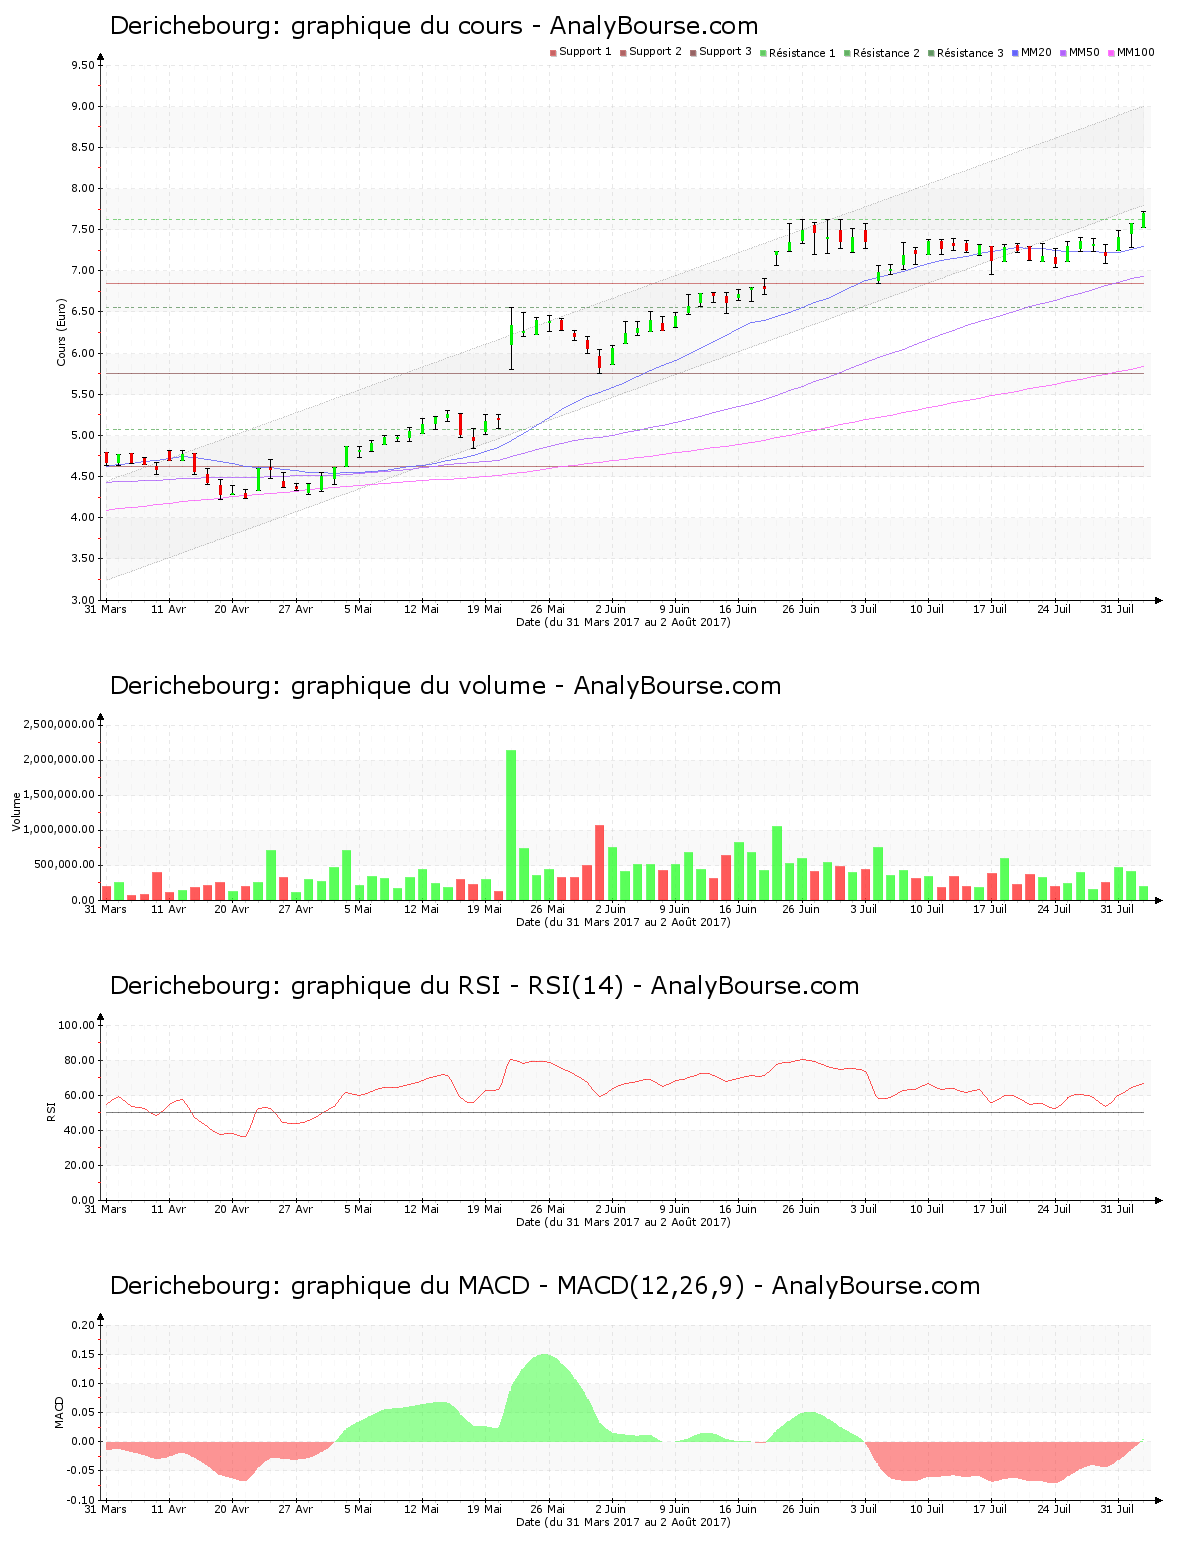Screen dimensions: 1200x1550
Task: Select the 'Support 1' legend entry
Action: click(581, 52)
